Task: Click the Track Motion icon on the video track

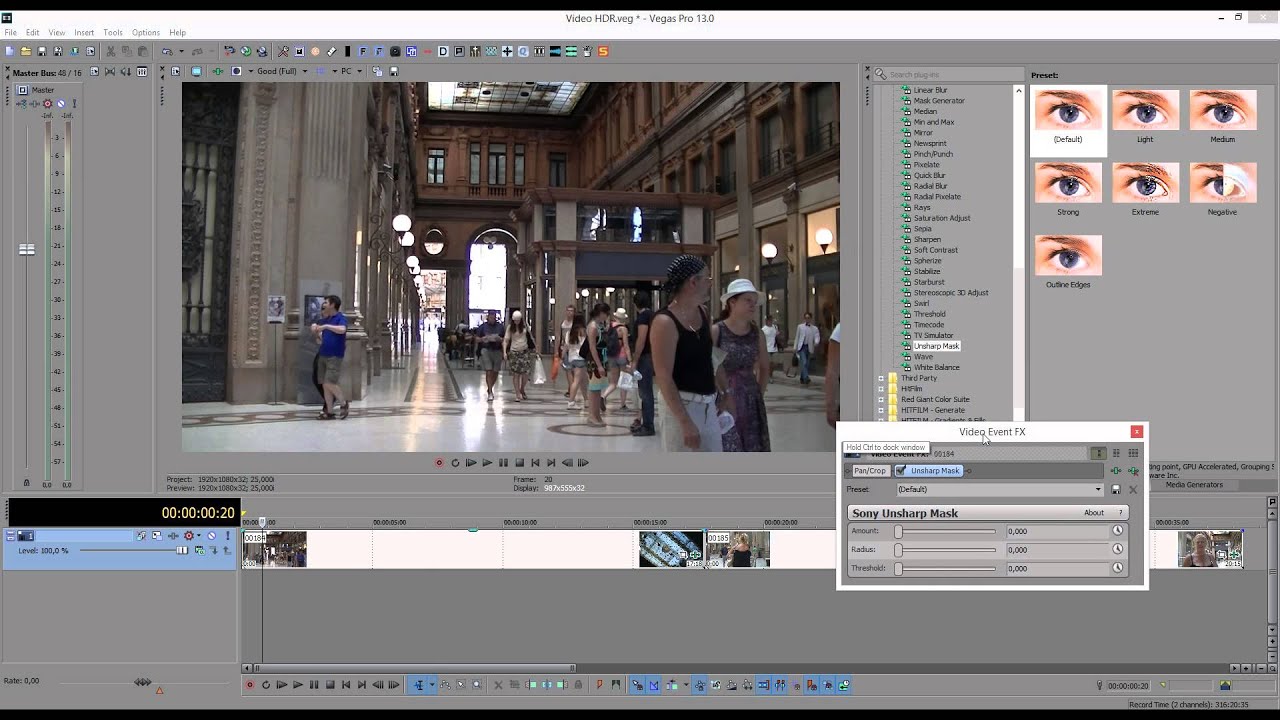Action: [157, 536]
